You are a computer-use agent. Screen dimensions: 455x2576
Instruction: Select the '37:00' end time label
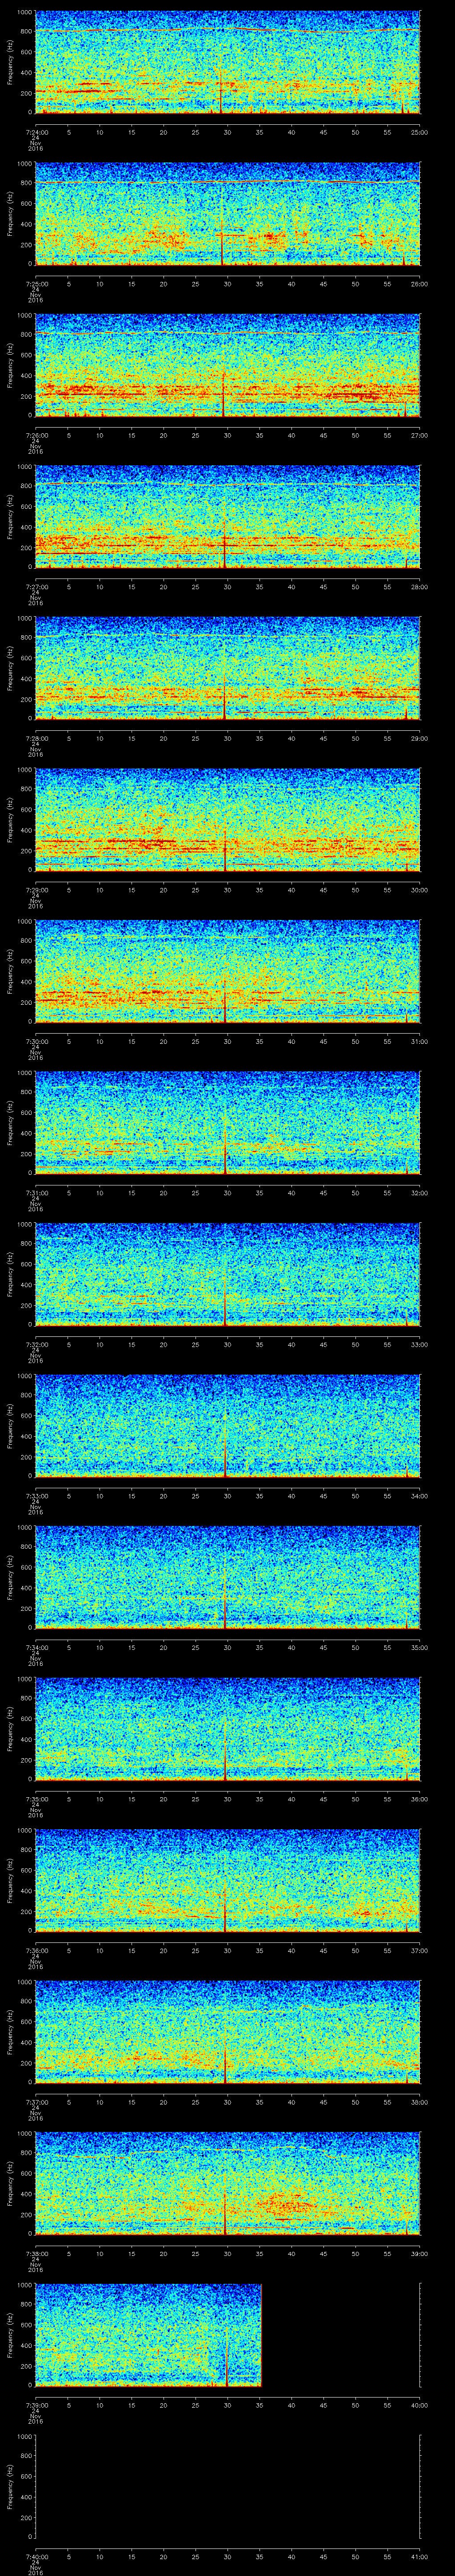tap(419, 1950)
